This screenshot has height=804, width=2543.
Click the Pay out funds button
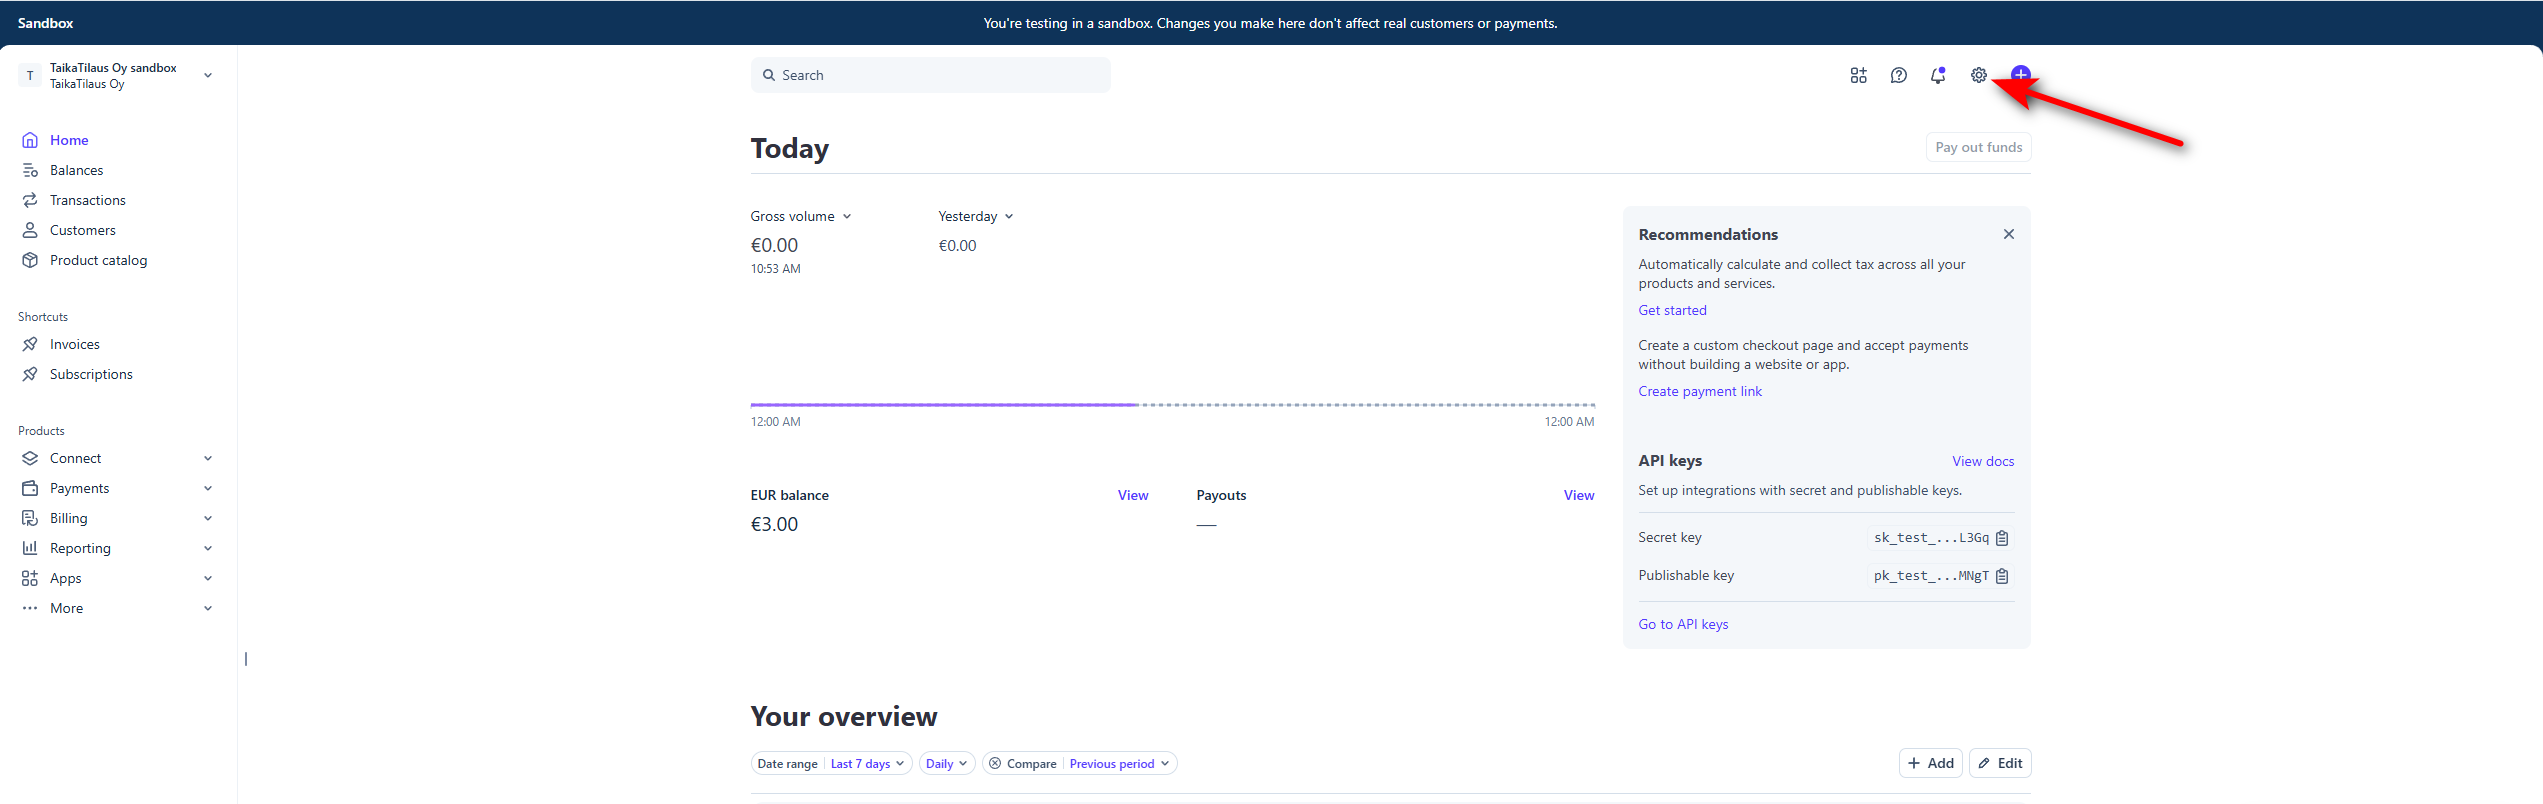click(x=1978, y=147)
